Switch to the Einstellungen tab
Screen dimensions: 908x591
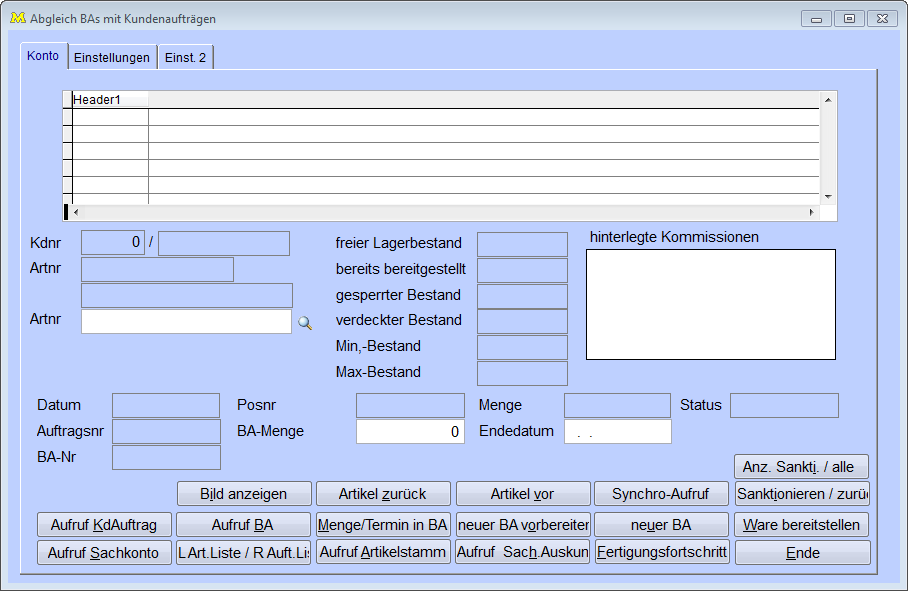tap(112, 58)
